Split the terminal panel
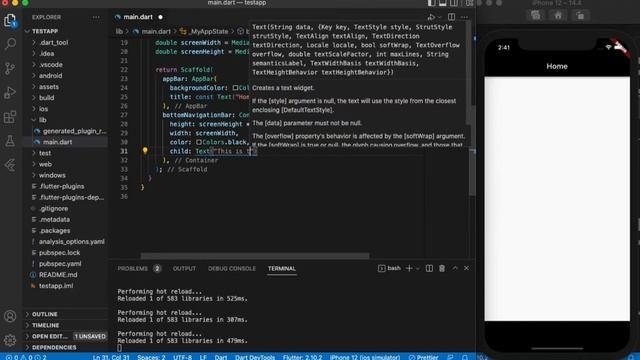640x360 pixels. [x=429, y=268]
